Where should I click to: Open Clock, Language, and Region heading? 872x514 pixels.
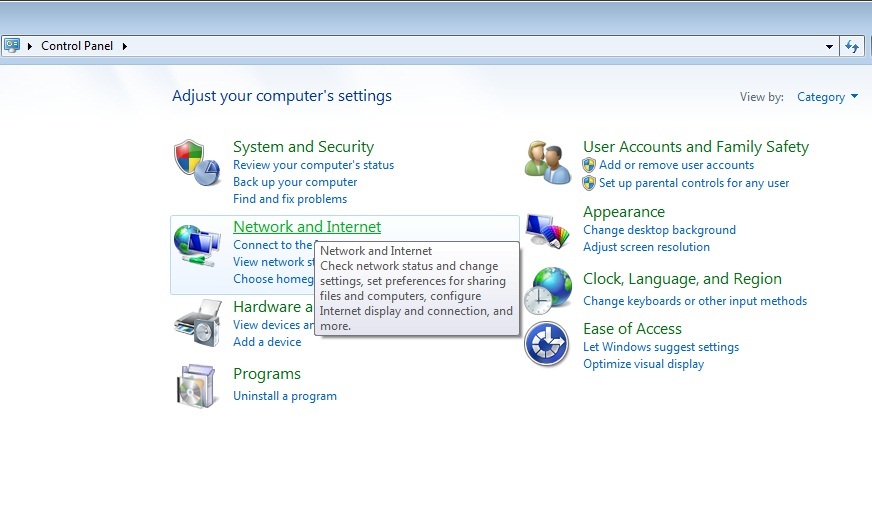[682, 279]
